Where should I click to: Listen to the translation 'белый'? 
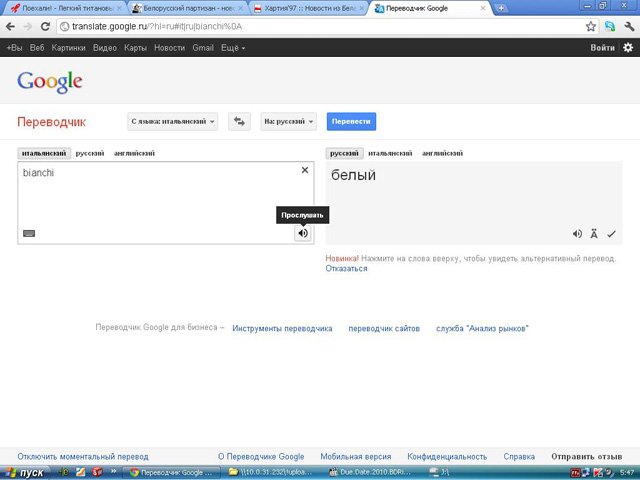pyautogui.click(x=577, y=234)
